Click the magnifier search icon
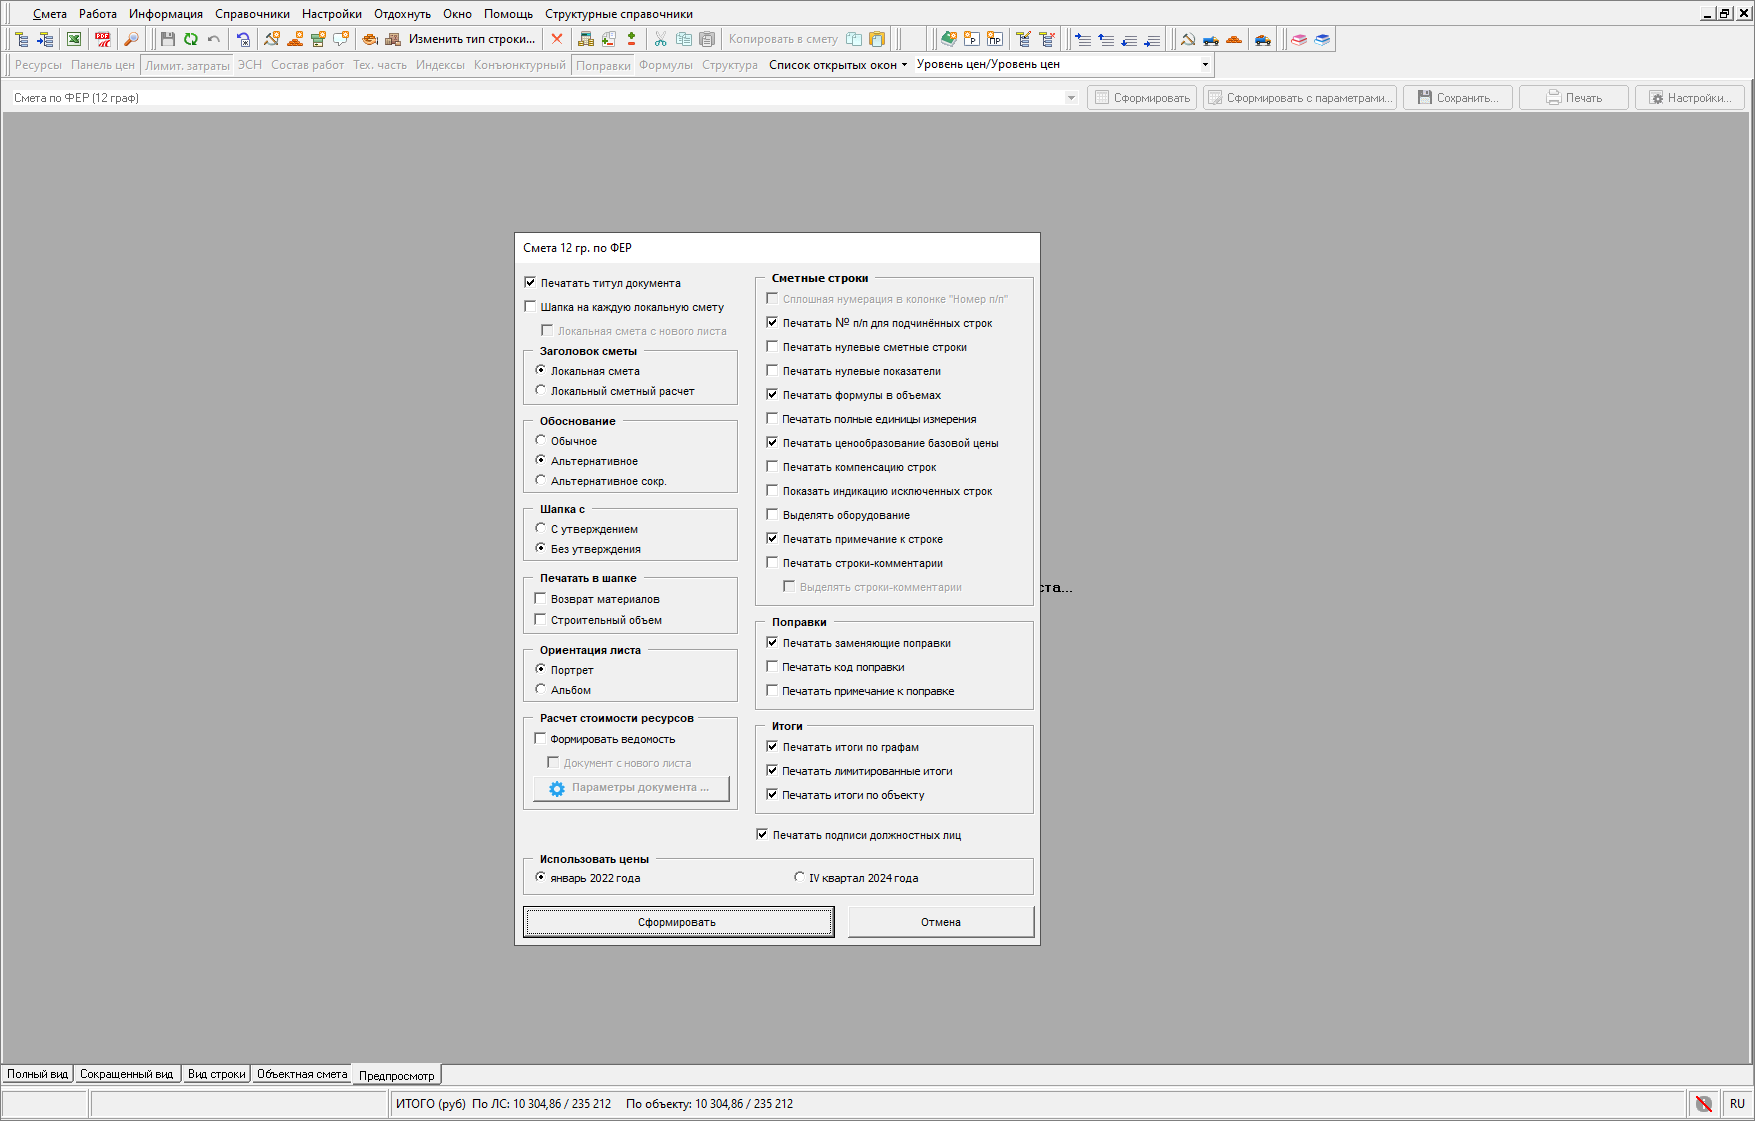The width and height of the screenshot is (1755, 1121). (x=131, y=39)
